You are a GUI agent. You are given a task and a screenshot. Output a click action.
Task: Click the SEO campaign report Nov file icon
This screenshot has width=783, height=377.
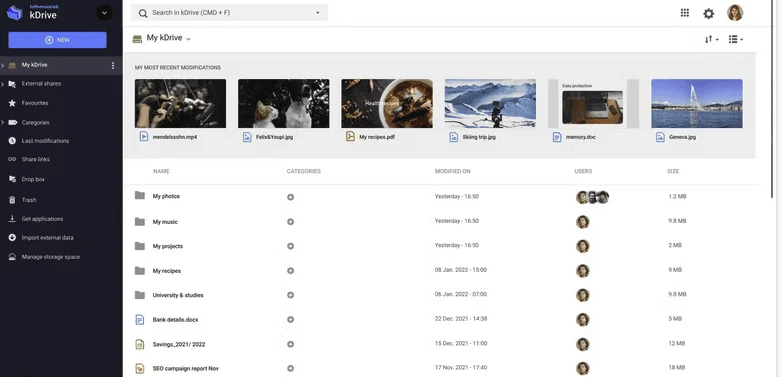point(140,369)
